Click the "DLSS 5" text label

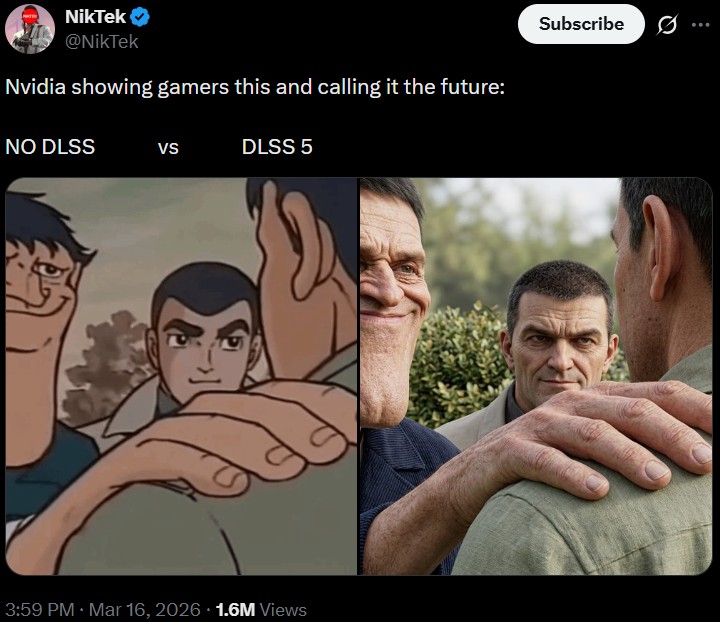click(x=277, y=147)
